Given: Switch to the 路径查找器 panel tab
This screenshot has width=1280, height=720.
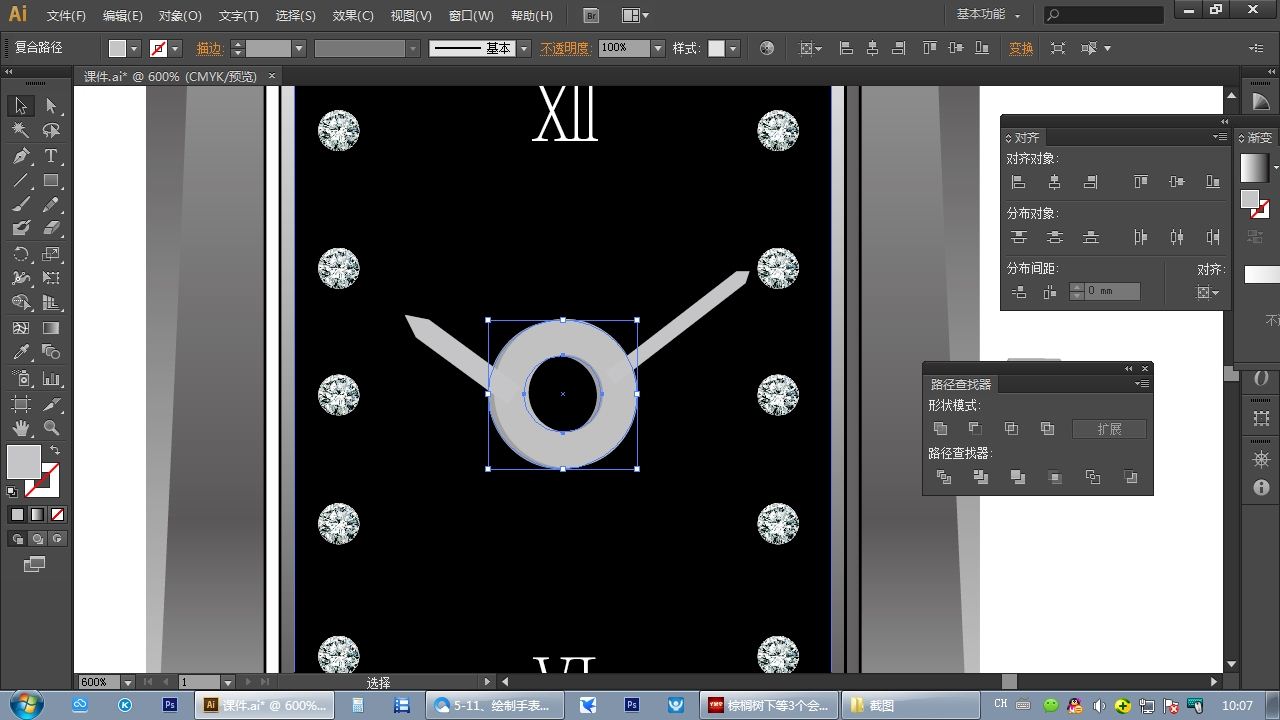Looking at the screenshot, I should (x=961, y=384).
